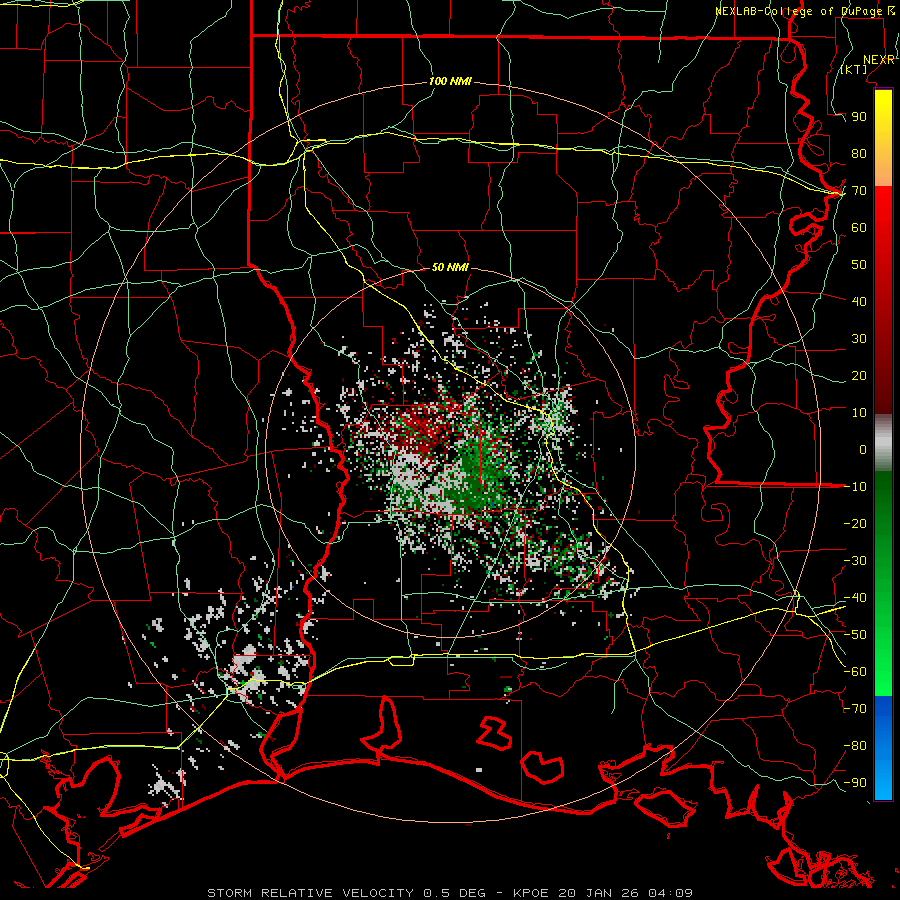900x900 pixels.
Task: Click the 30 value on velocity scale
Action: coord(859,339)
